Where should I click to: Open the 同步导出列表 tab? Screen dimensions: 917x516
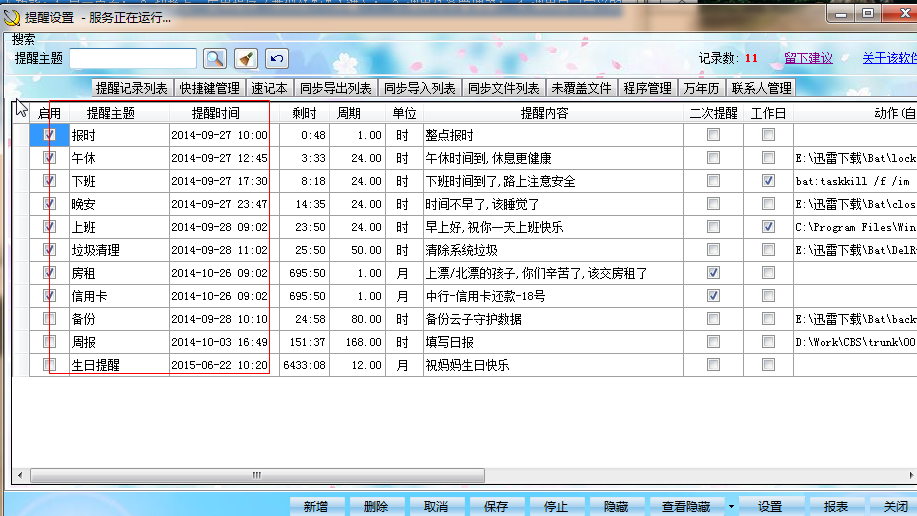point(336,88)
